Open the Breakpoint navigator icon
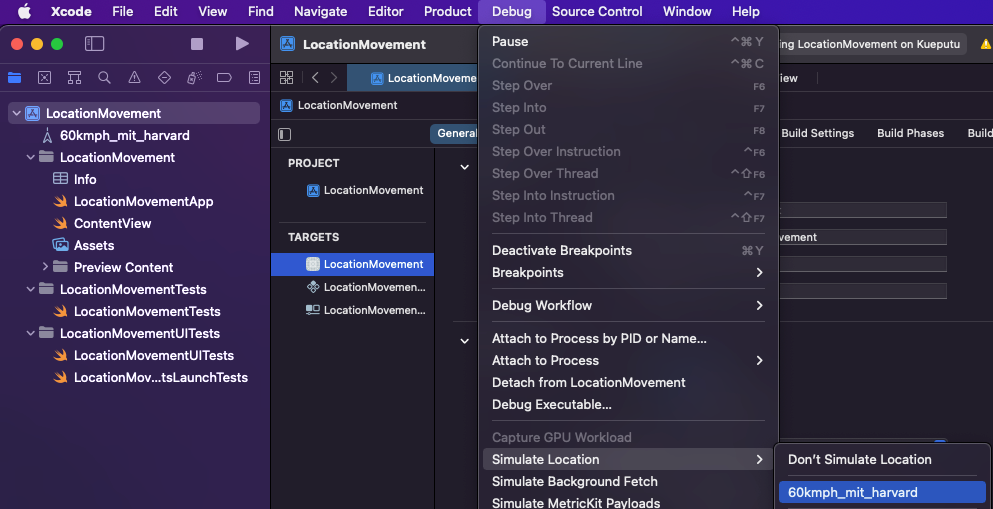This screenshot has height=509, width=993. [224, 78]
